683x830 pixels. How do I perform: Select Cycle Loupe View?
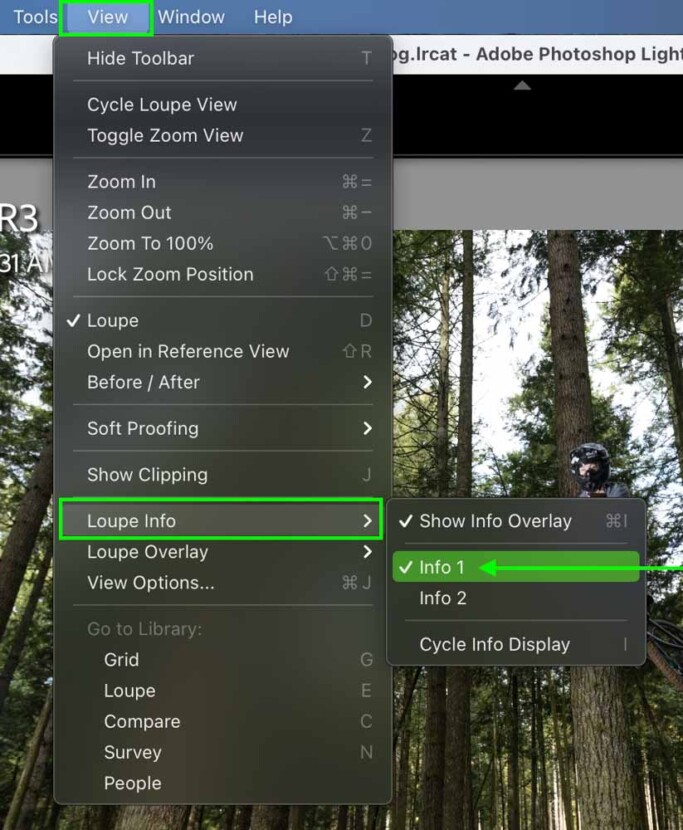point(223,104)
